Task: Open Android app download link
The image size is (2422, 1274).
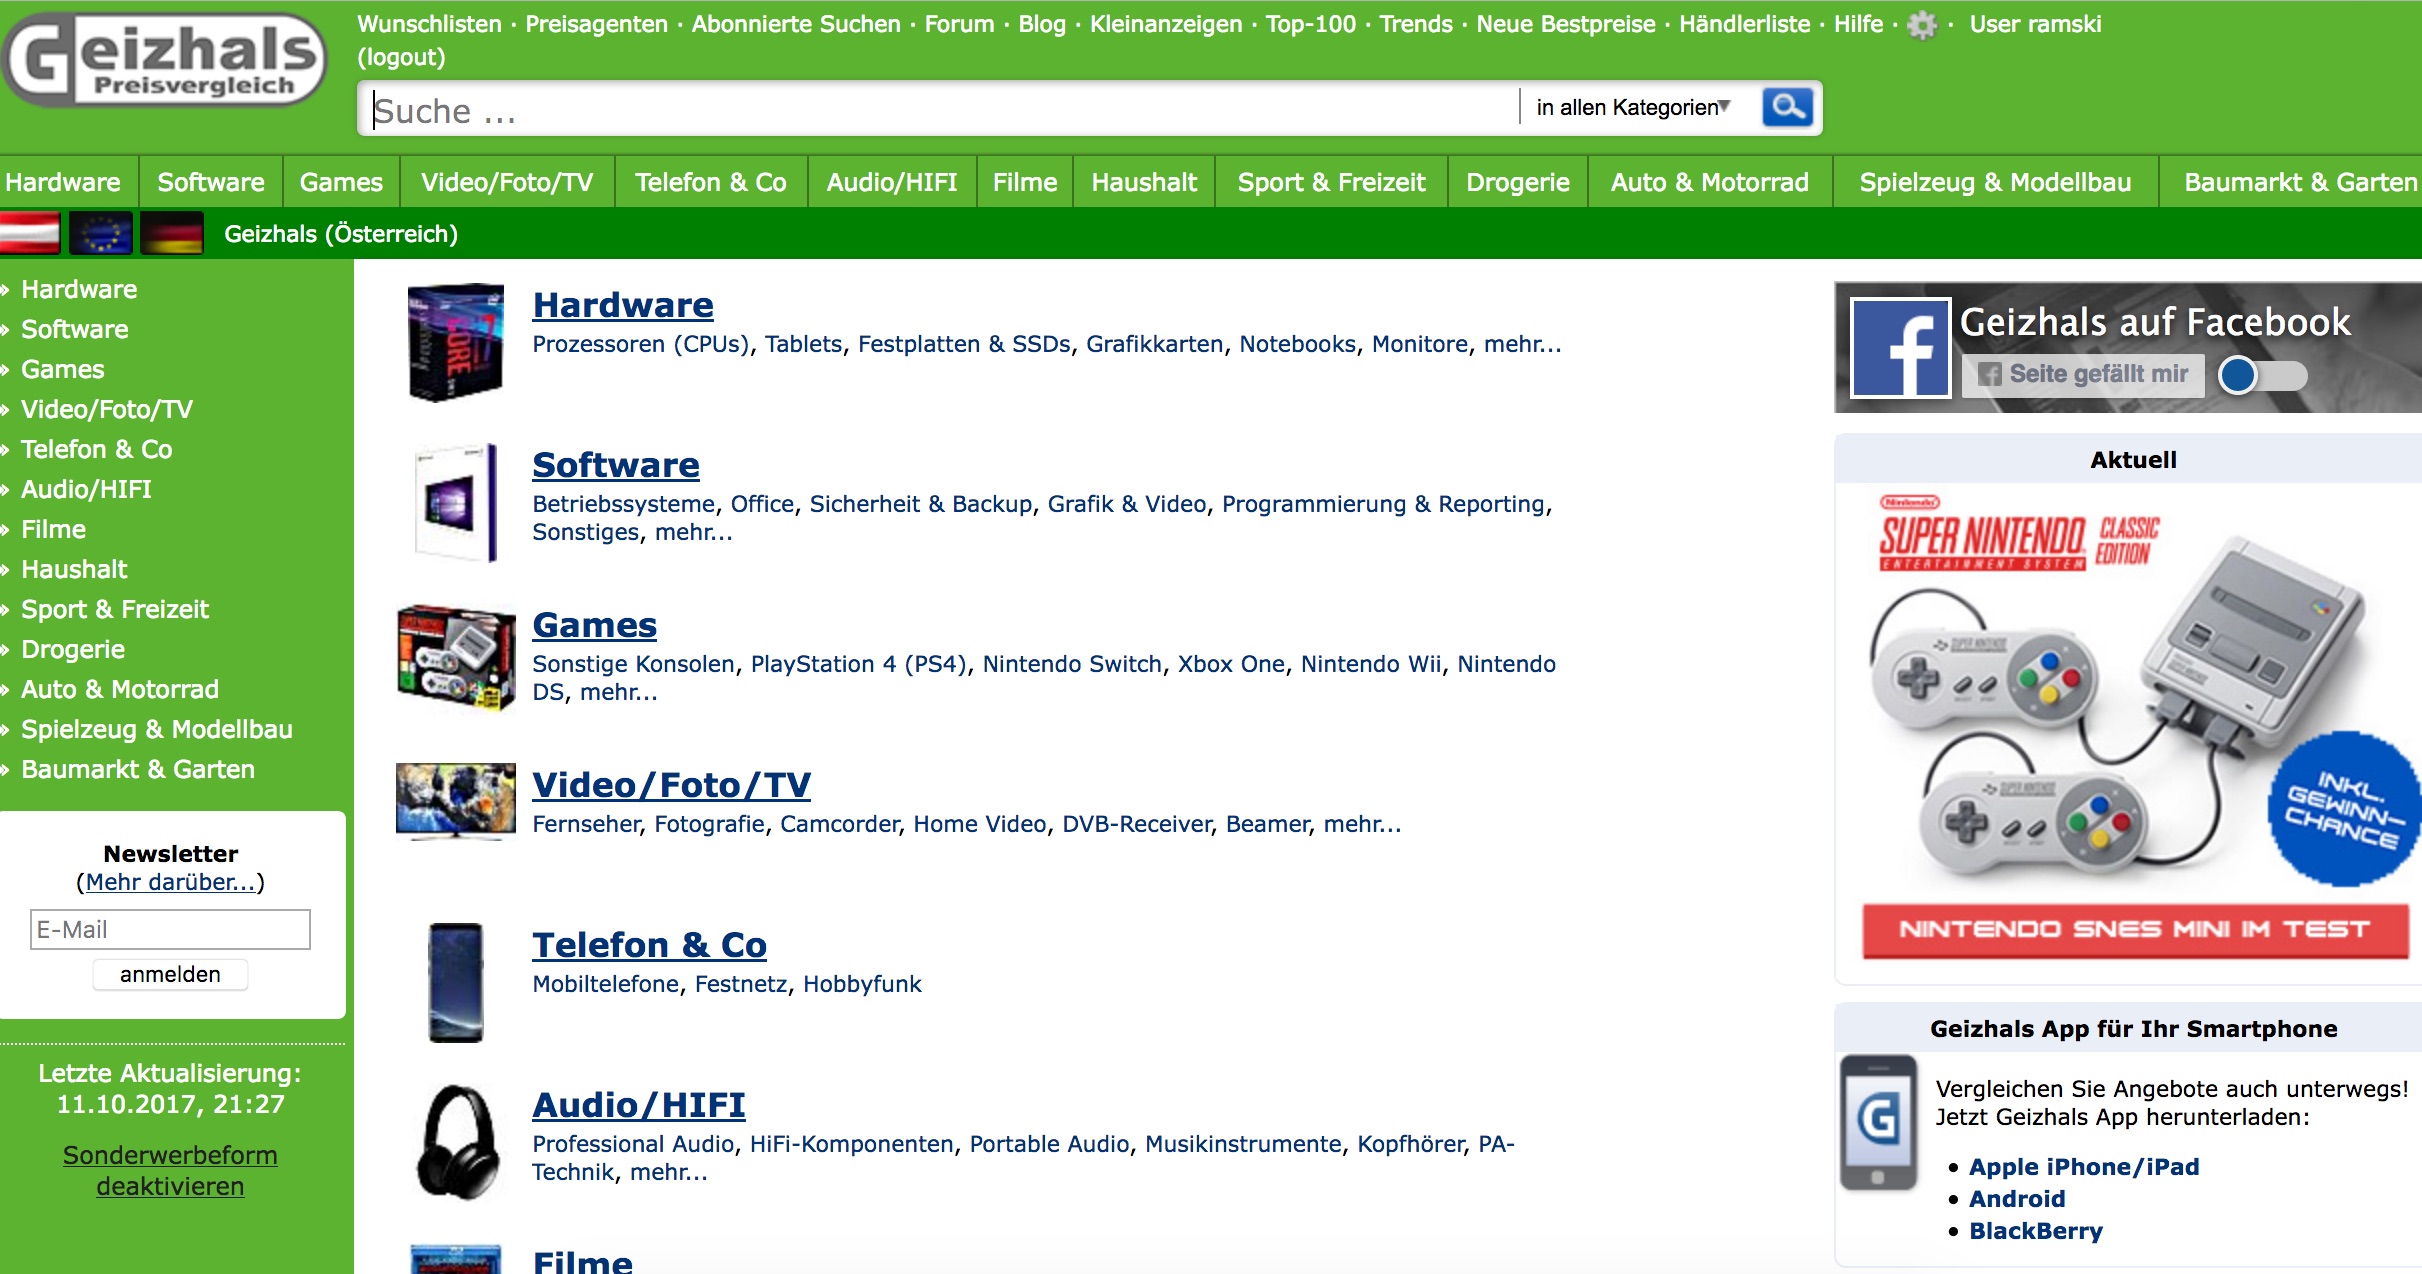Action: coord(2017,1199)
